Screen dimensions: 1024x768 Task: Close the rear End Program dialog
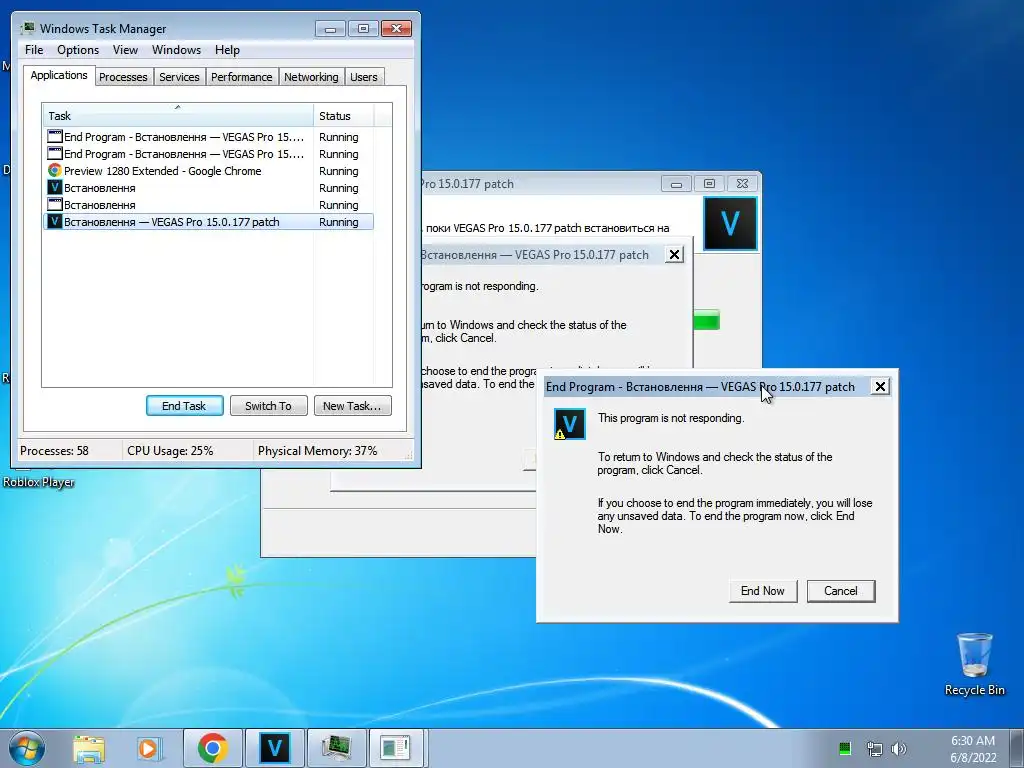pos(675,255)
